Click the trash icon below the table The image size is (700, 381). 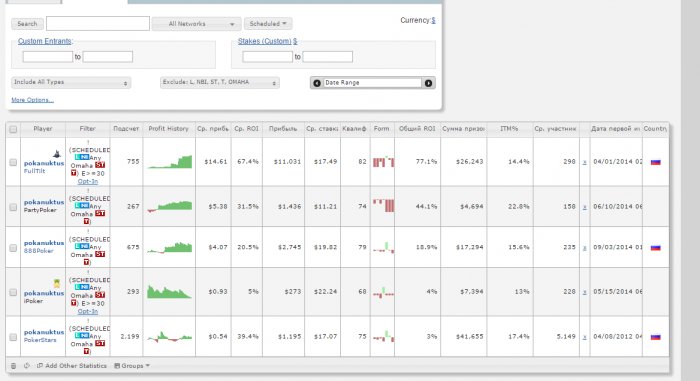tap(13, 366)
